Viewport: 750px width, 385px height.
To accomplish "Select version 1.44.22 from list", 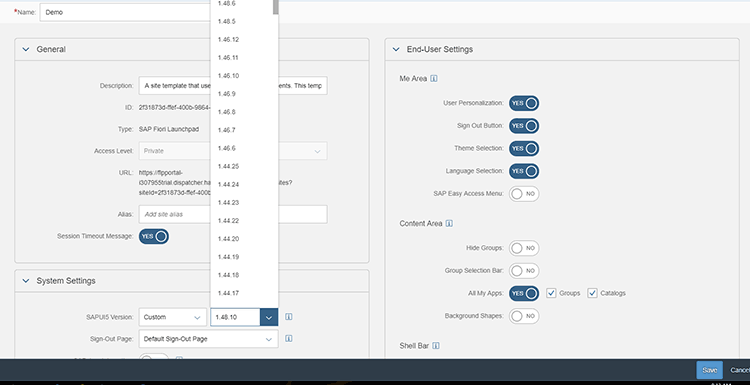I will 244,221.
